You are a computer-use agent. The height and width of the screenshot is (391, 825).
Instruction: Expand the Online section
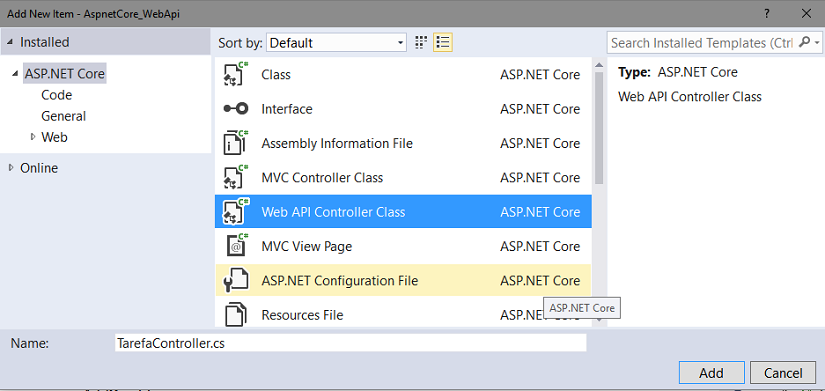point(12,168)
